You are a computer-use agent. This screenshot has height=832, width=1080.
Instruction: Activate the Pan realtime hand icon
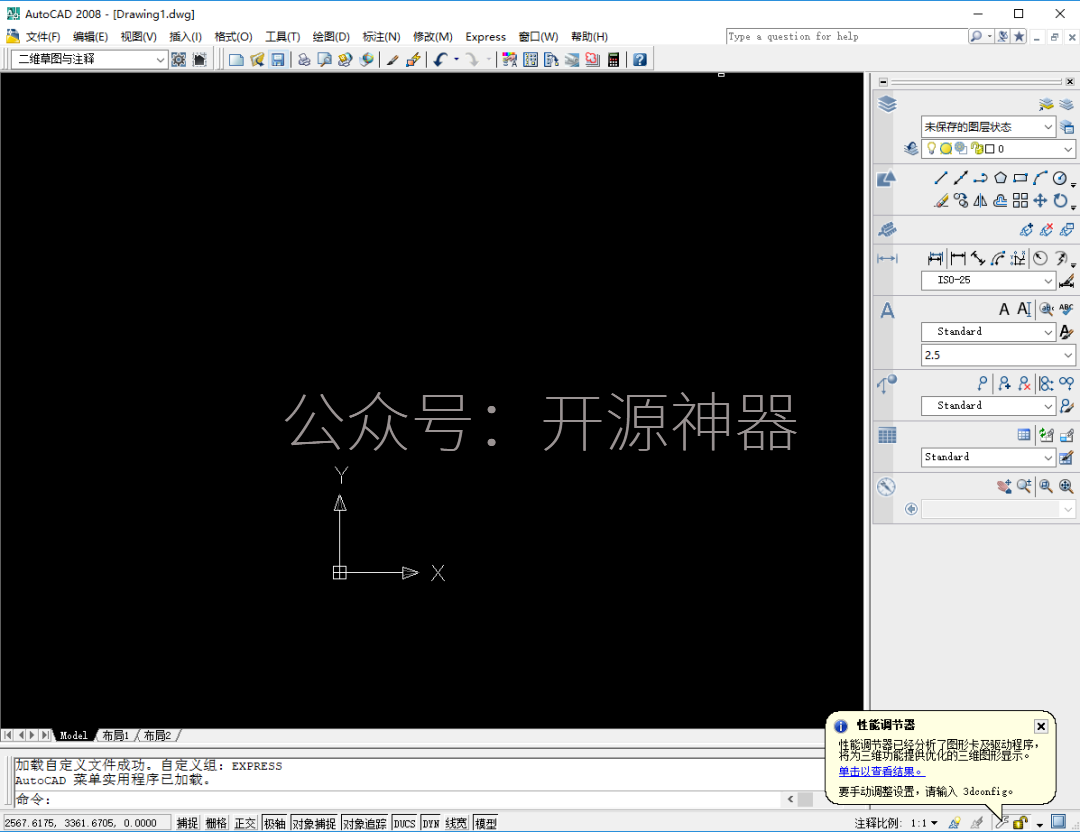1004,486
